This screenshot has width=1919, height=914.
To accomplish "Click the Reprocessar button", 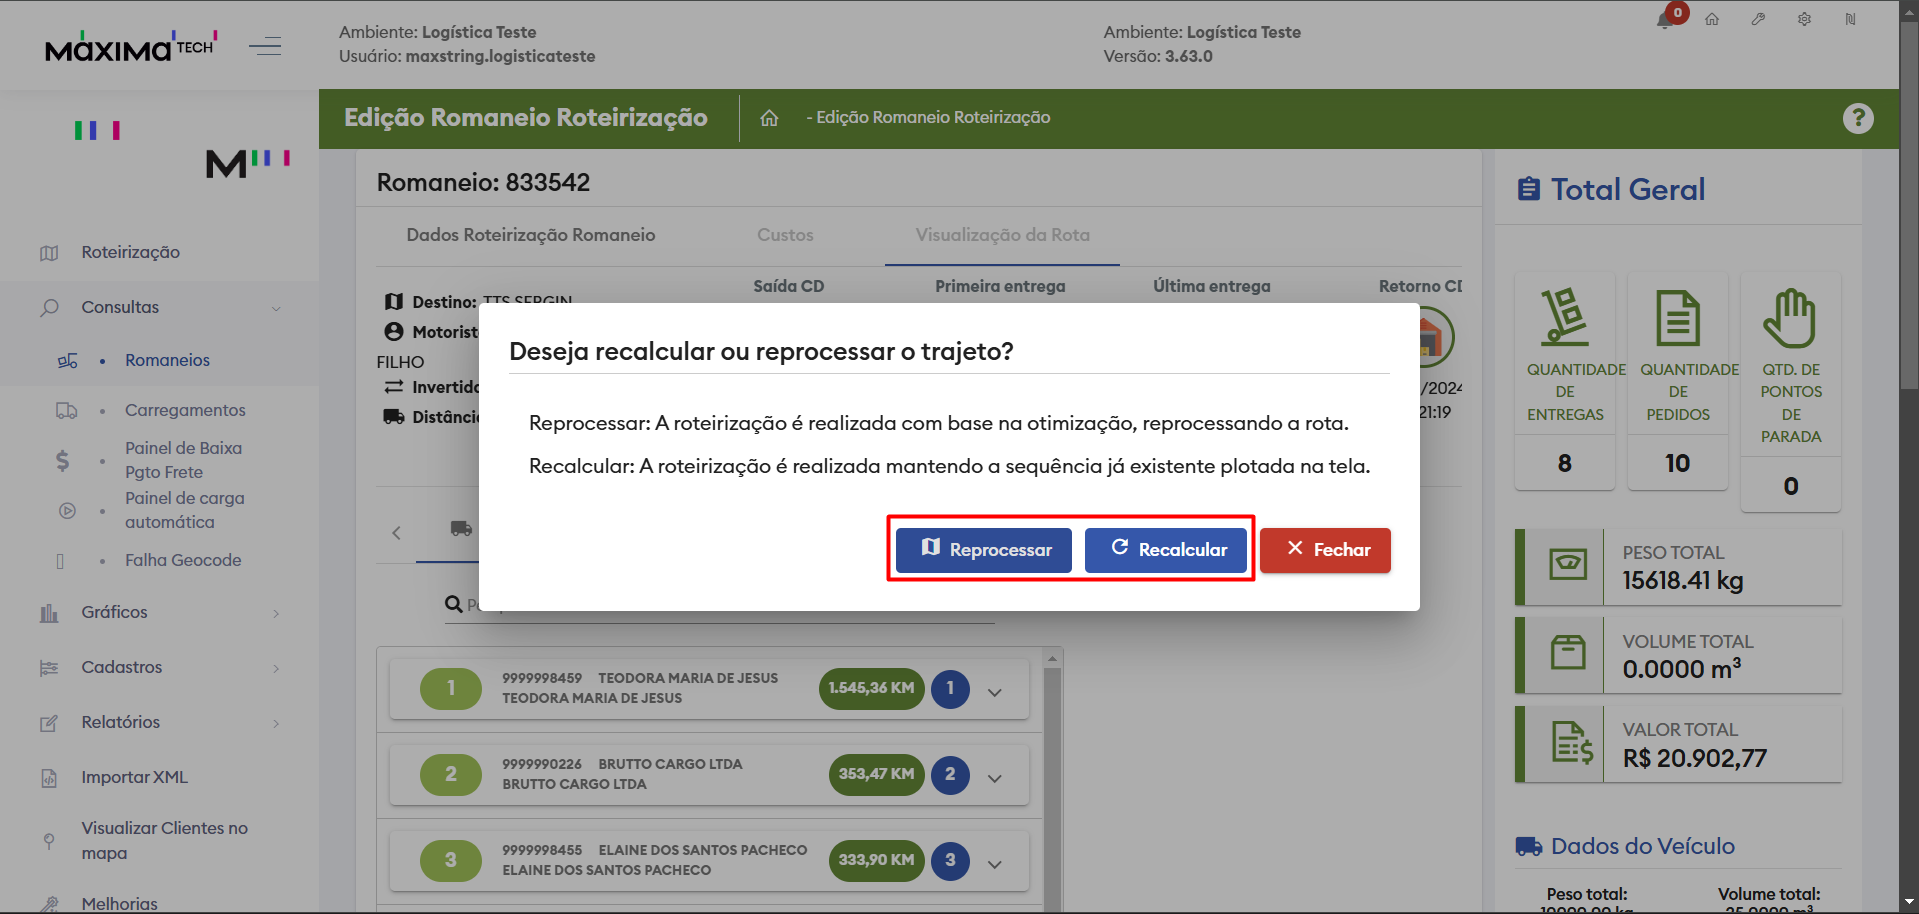I will 984,550.
